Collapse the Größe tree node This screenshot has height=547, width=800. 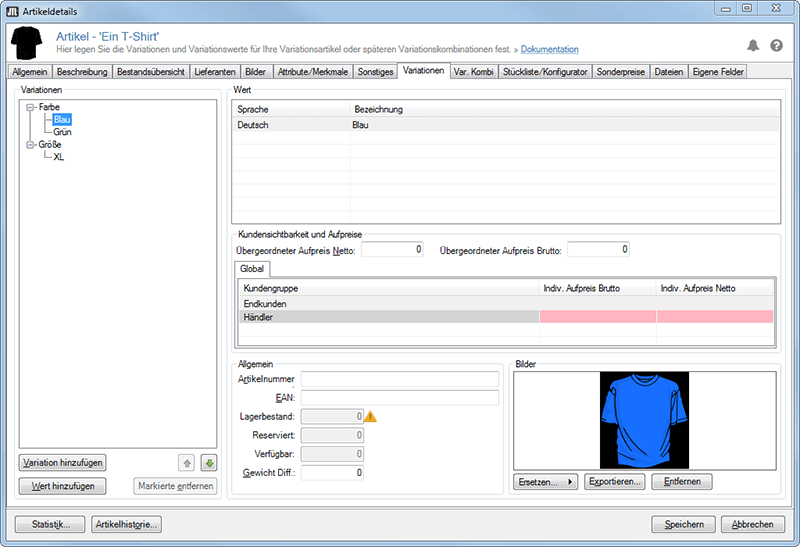coord(30,145)
